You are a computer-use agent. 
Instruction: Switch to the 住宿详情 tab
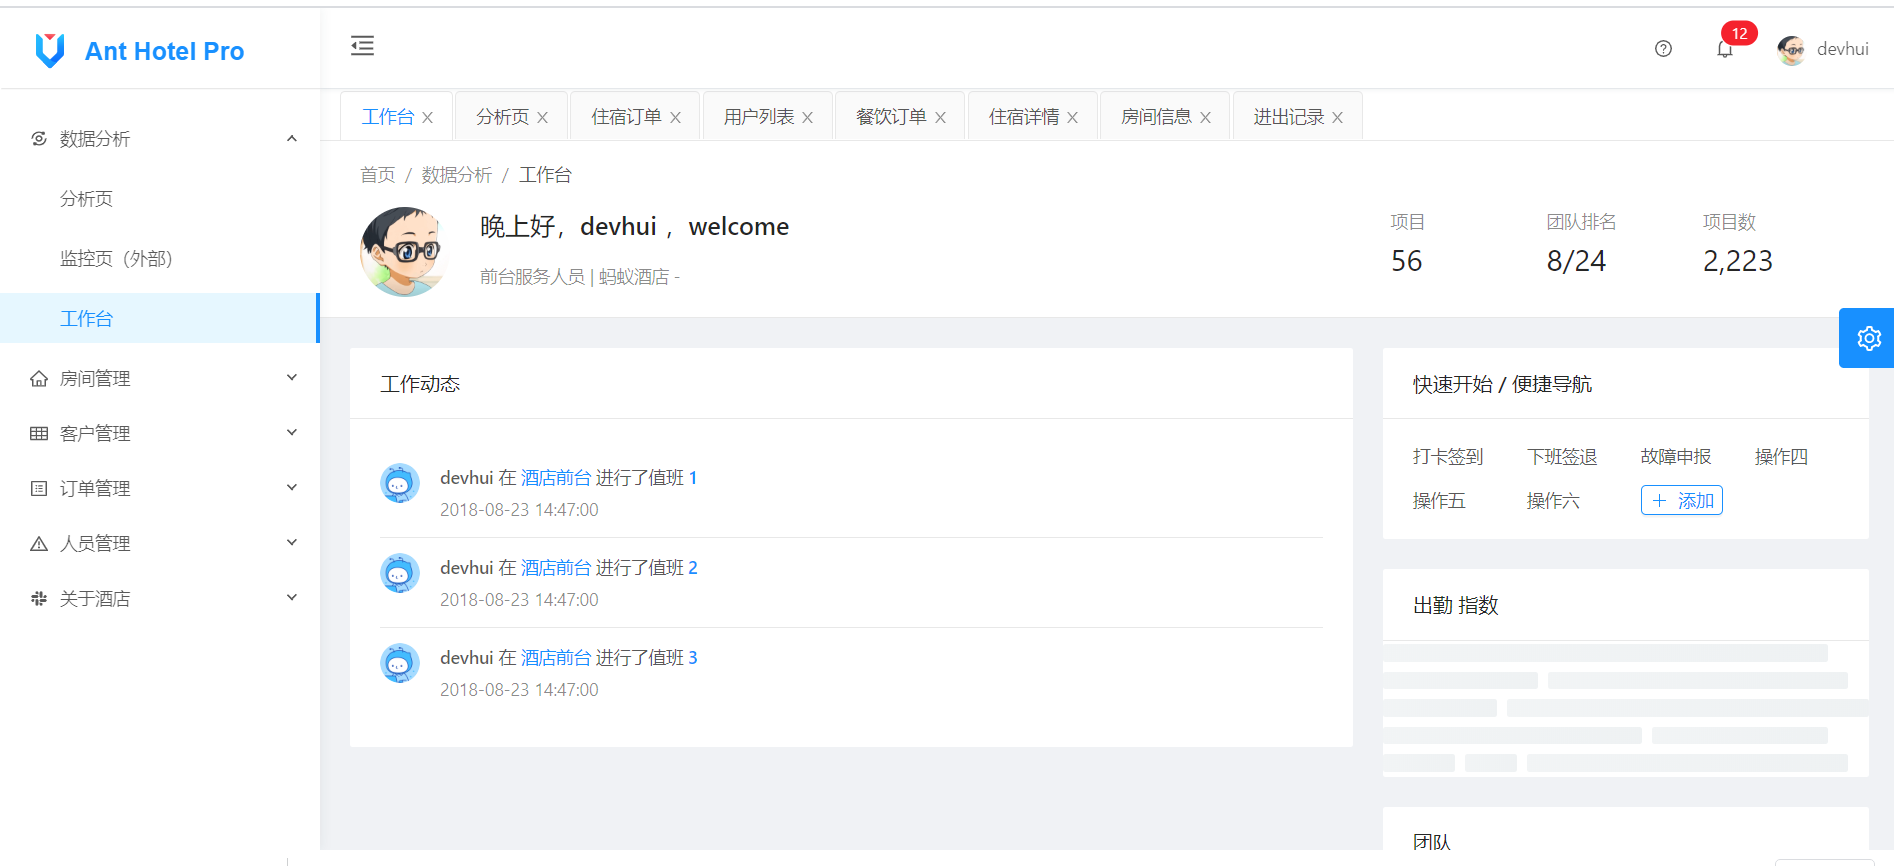[x=1024, y=117]
